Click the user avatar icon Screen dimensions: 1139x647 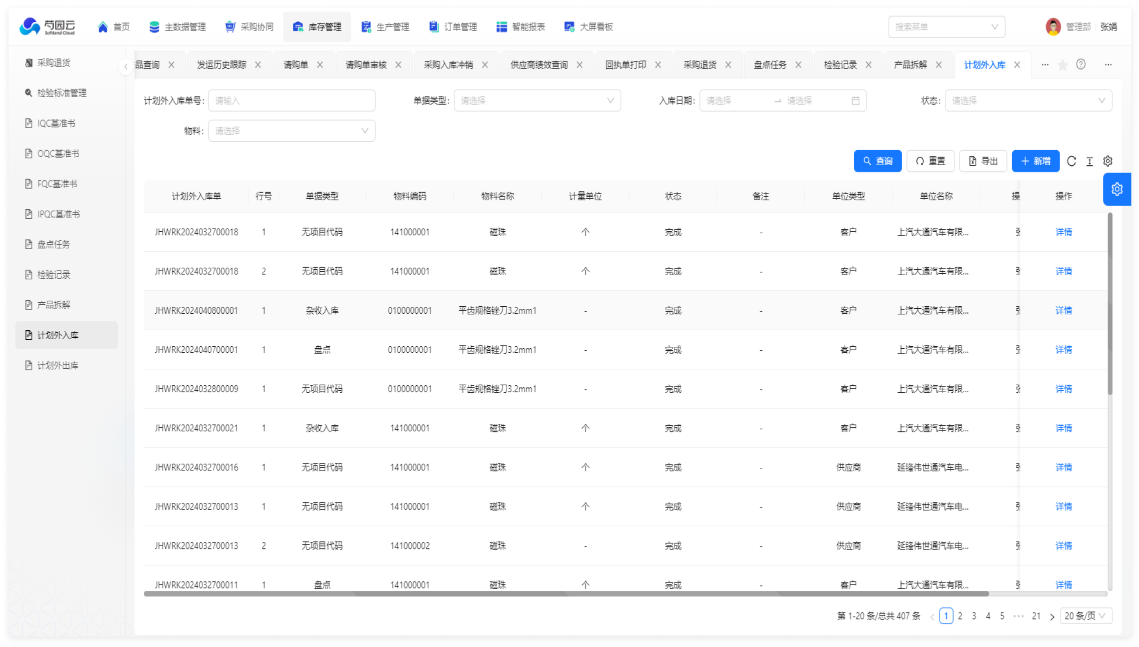click(x=1053, y=27)
